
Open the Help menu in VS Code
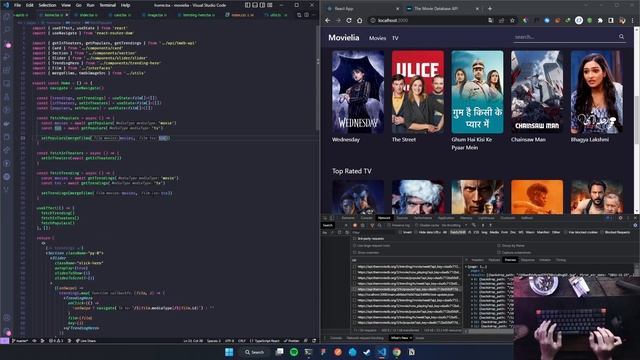point(125,5)
